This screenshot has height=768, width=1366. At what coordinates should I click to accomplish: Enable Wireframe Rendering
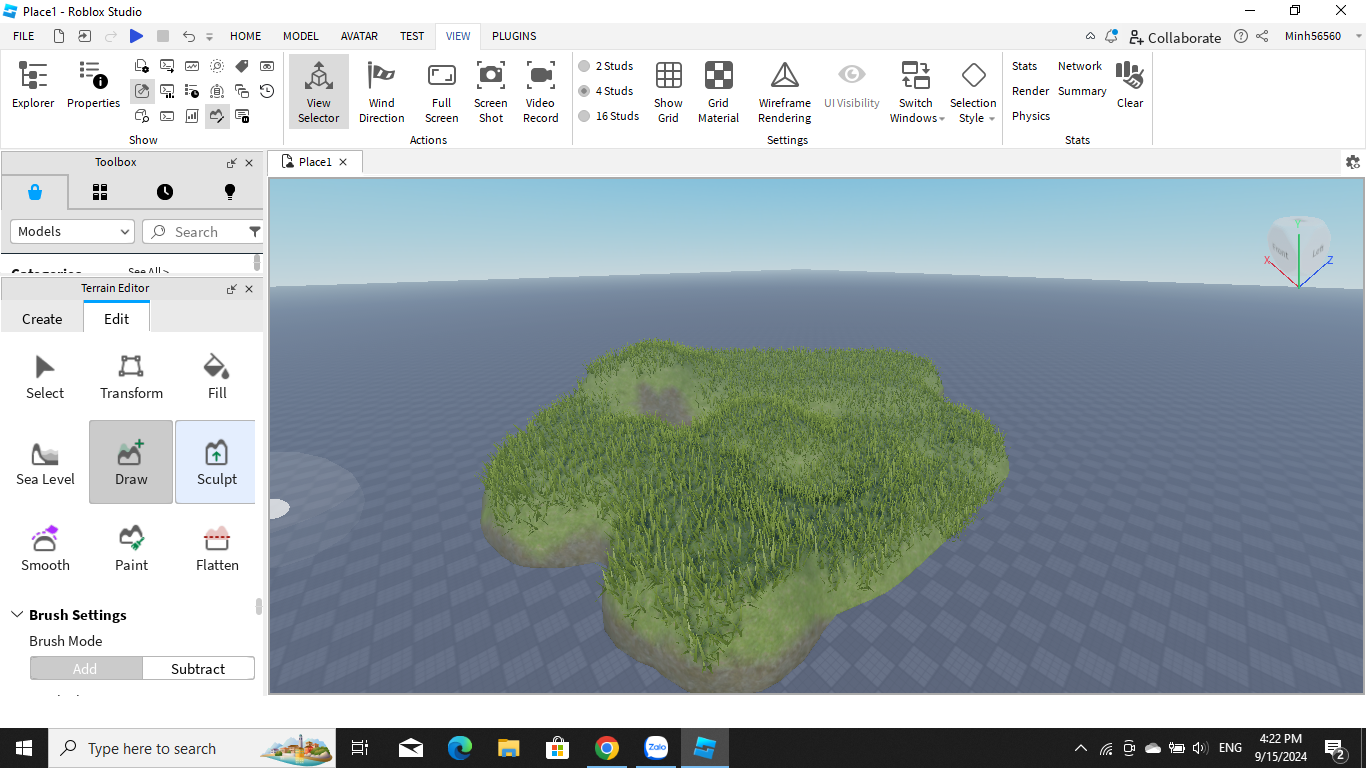point(785,91)
